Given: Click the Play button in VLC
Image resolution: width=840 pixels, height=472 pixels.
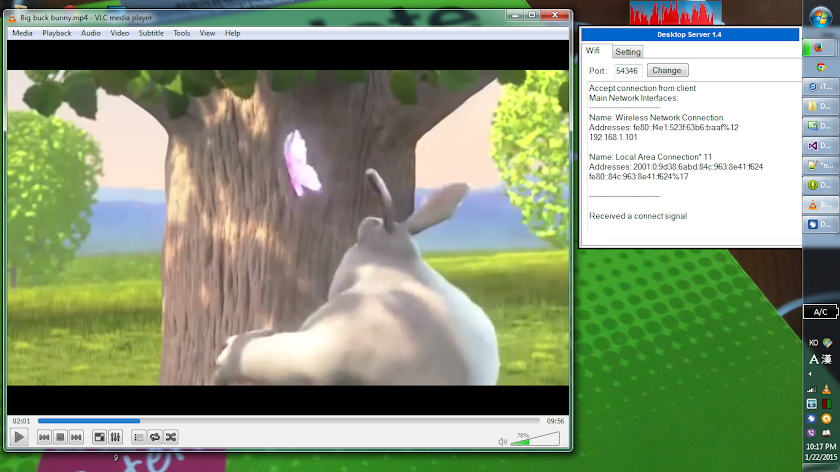Looking at the screenshot, I should click(19, 437).
